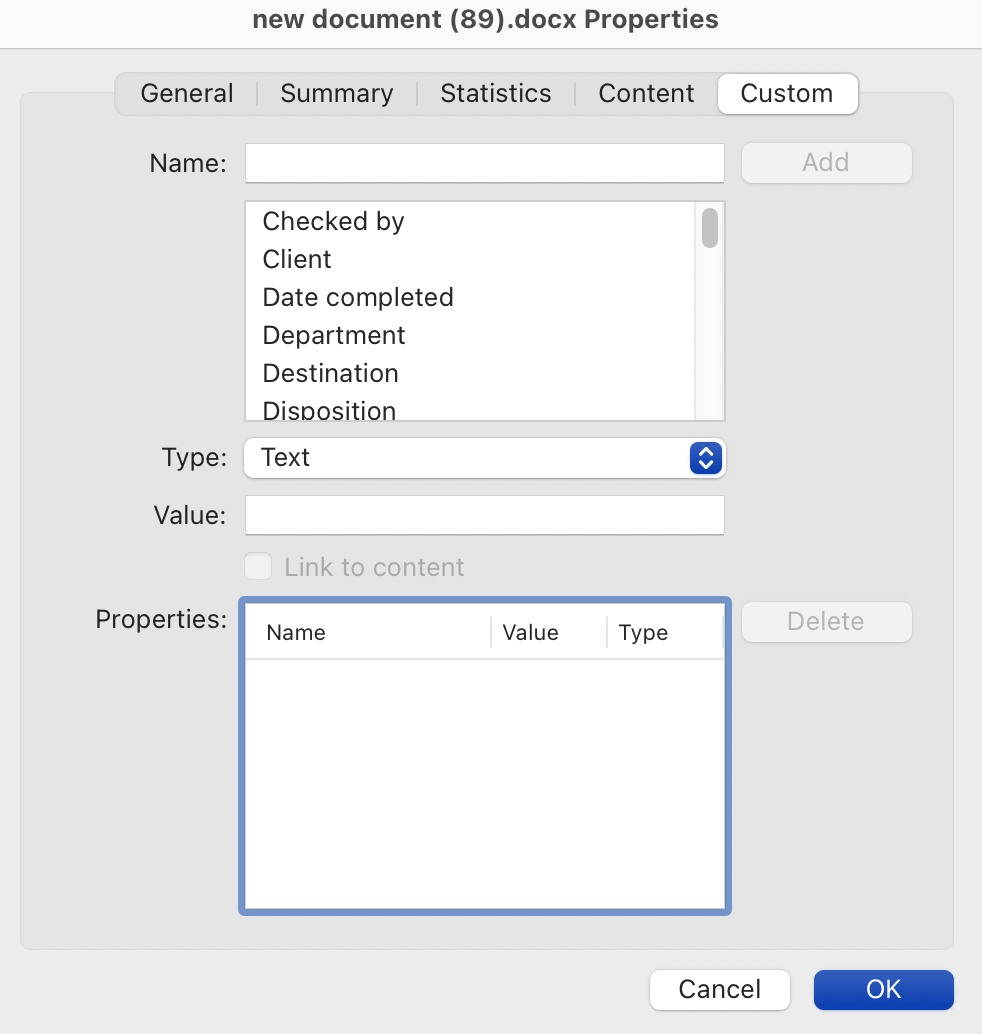Open the General tab
The height and width of the screenshot is (1034, 982).
point(187,94)
